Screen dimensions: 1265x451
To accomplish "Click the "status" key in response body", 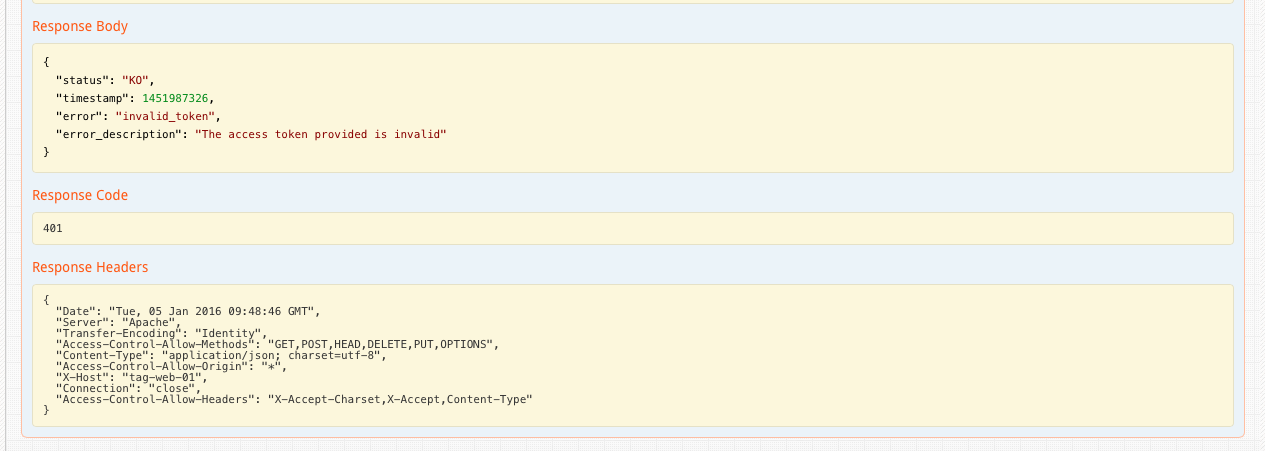I will [82, 80].
